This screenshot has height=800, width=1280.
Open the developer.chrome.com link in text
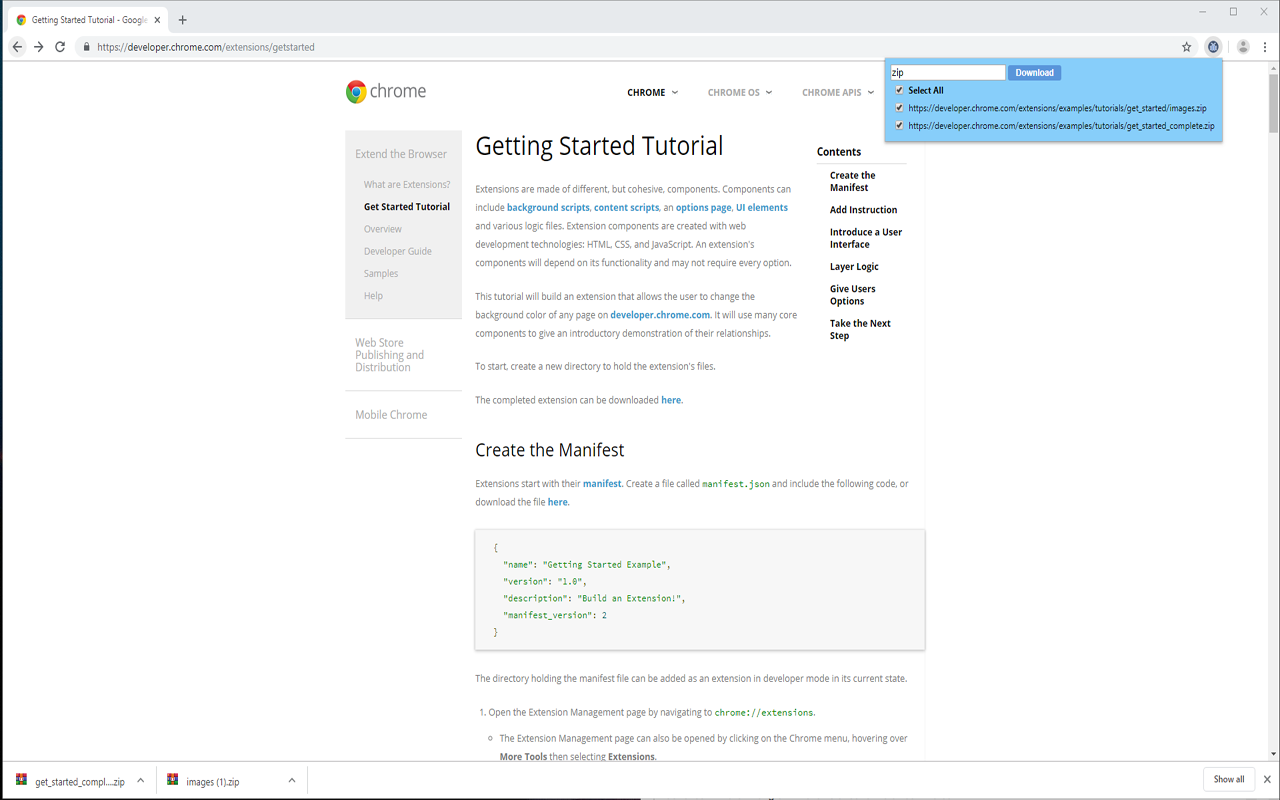(x=660, y=315)
